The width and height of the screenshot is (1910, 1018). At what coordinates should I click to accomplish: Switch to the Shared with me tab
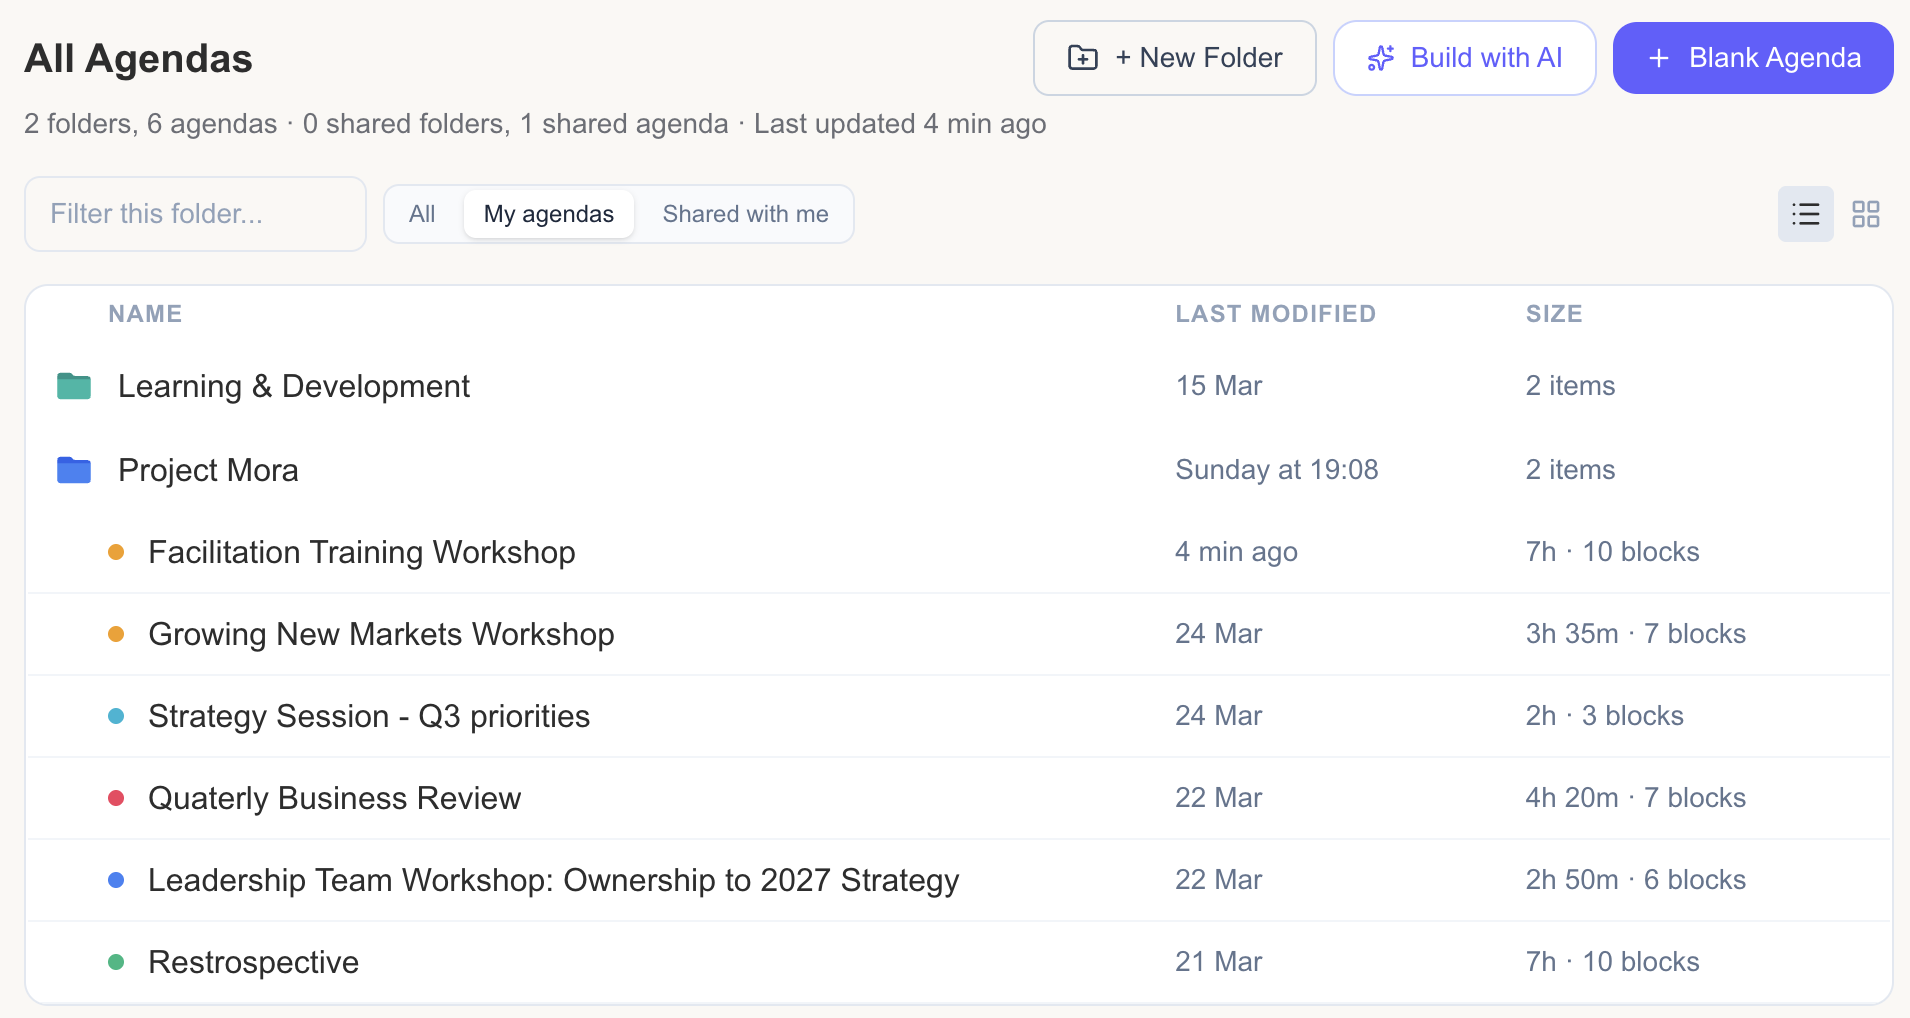click(745, 213)
